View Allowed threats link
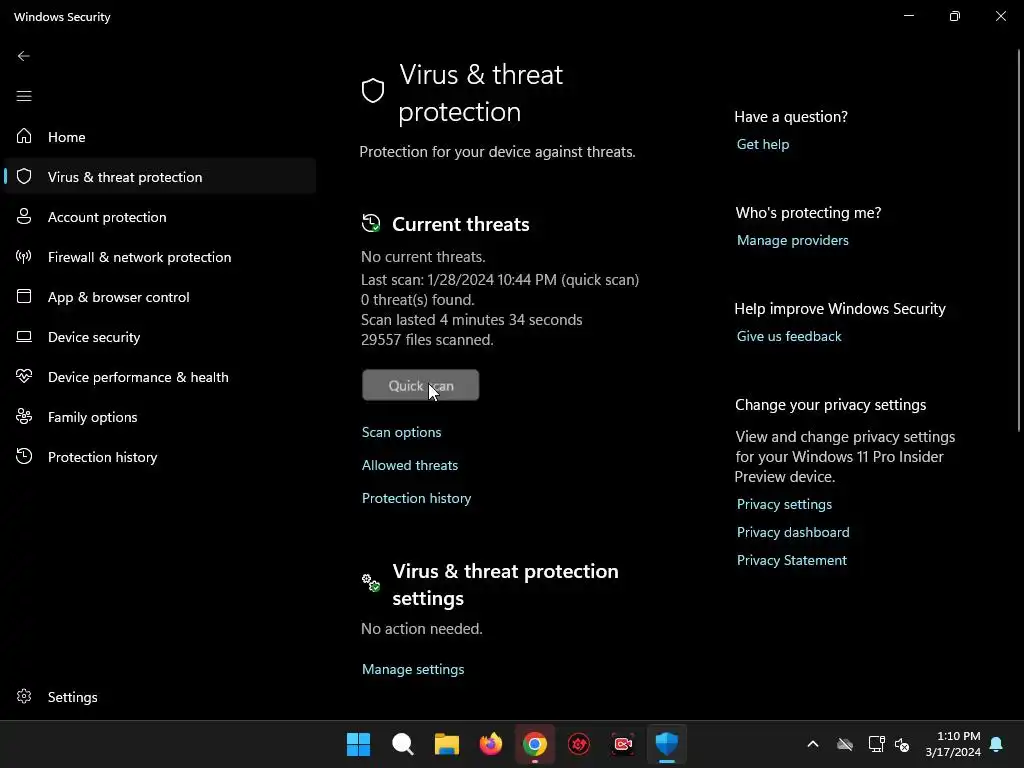1024x768 pixels. pyautogui.click(x=410, y=465)
